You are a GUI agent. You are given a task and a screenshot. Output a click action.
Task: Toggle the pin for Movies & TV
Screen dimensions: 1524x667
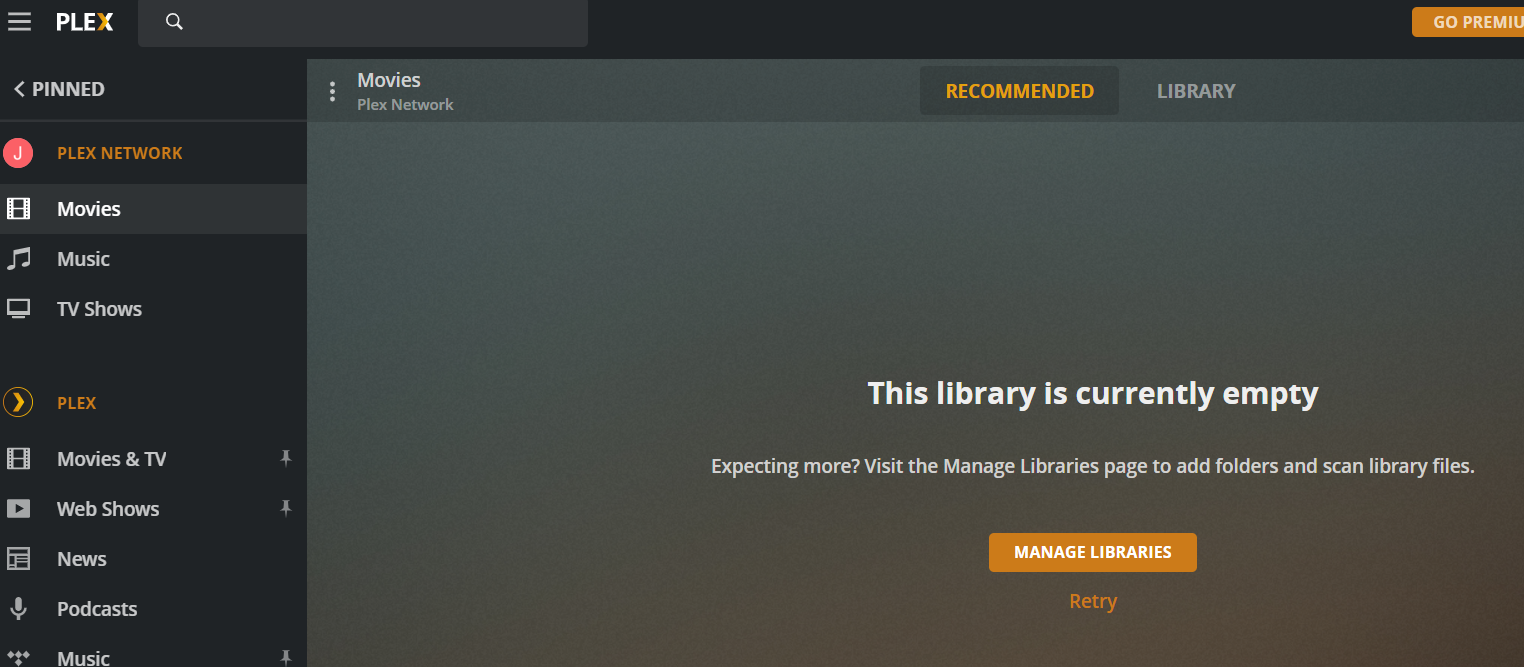(286, 459)
